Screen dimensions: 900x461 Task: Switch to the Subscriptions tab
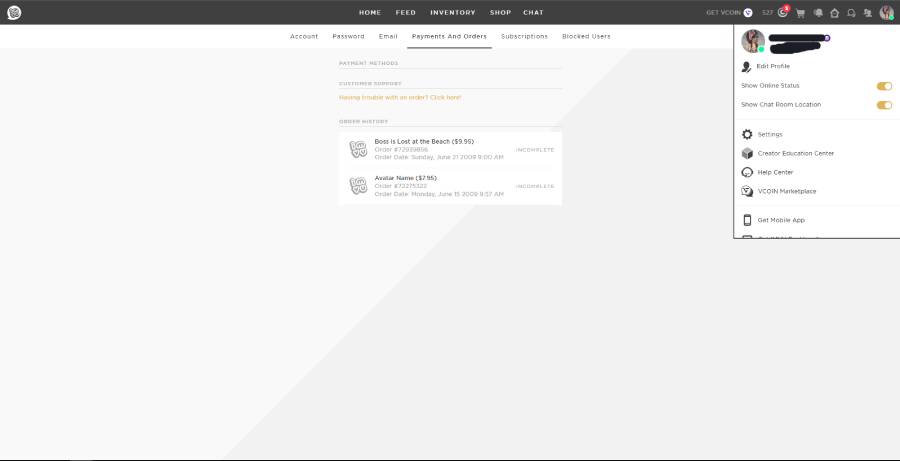point(525,36)
